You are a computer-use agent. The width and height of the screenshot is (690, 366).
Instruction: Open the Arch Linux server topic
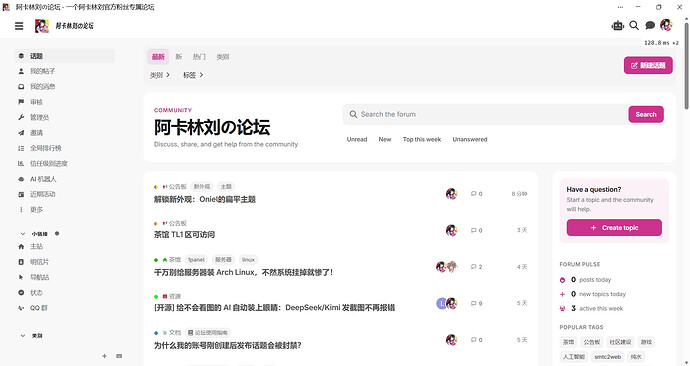tap(243, 272)
